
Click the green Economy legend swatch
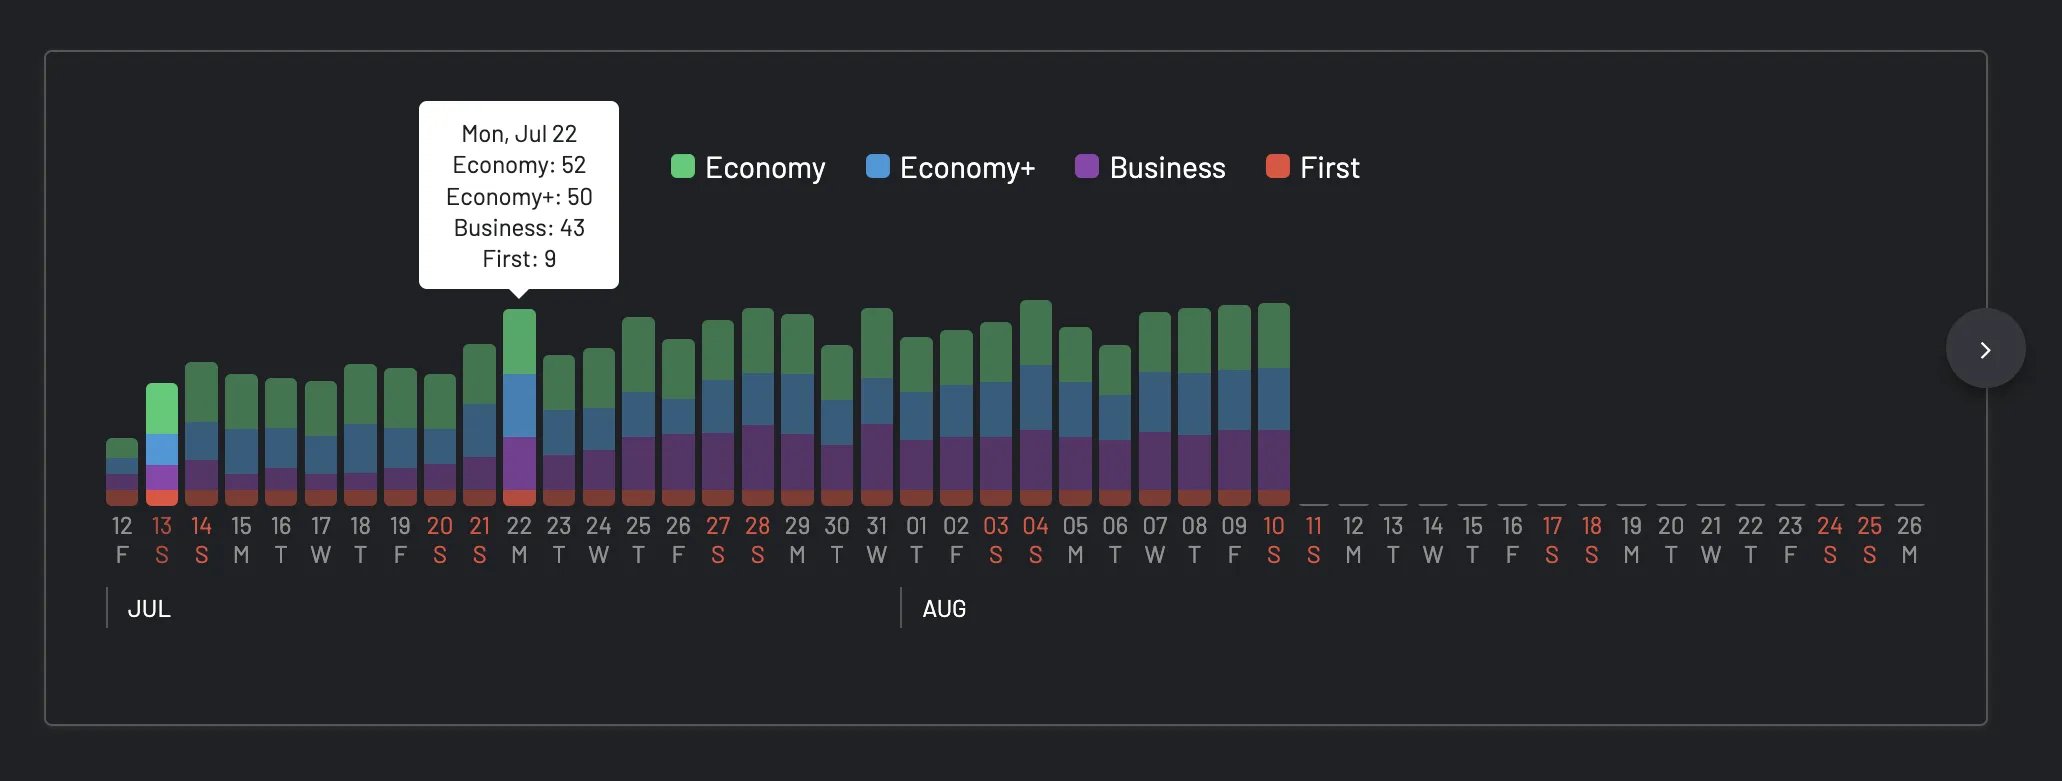click(x=682, y=166)
